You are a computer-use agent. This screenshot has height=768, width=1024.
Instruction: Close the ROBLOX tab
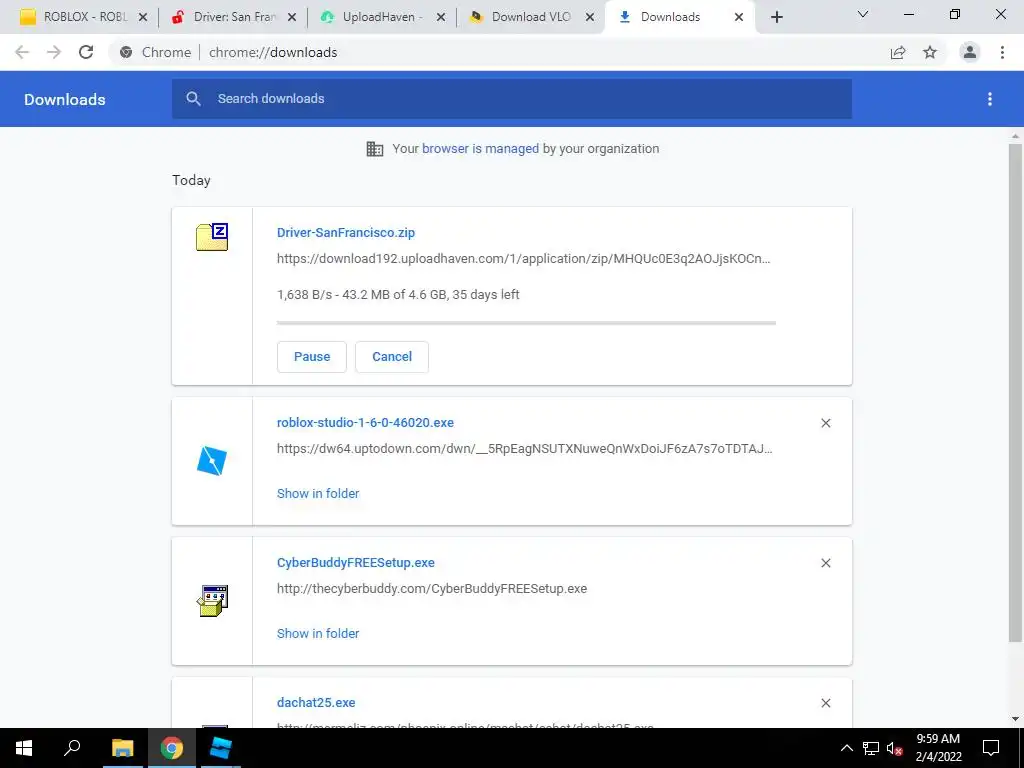(x=143, y=18)
